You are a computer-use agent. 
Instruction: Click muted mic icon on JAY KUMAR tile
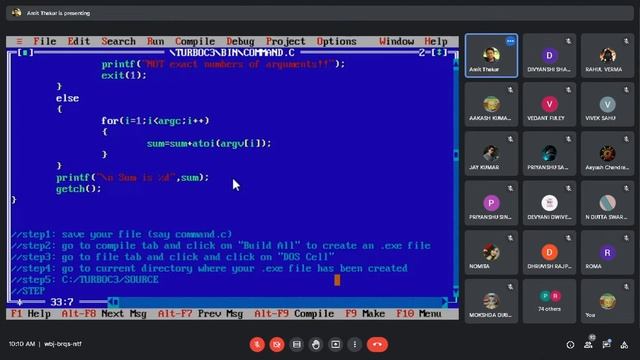(x=510, y=139)
